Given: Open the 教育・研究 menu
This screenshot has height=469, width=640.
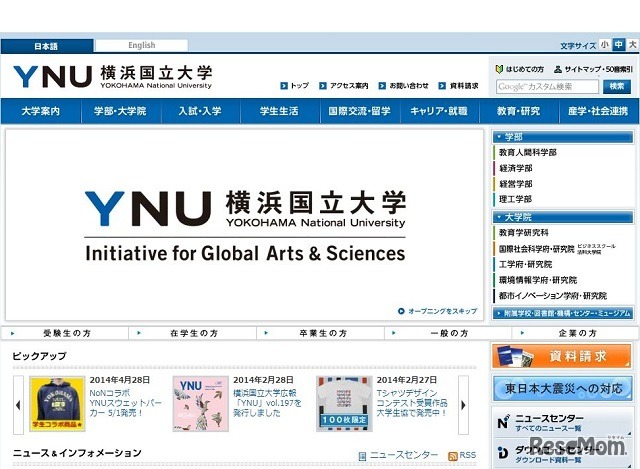Looking at the screenshot, I should 518,111.
